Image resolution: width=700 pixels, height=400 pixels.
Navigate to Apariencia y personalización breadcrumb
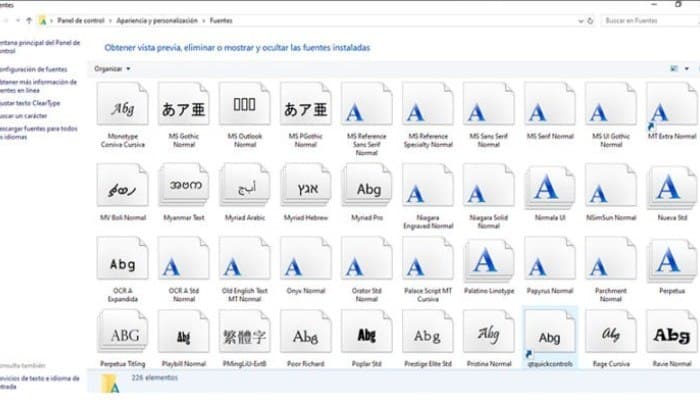[157, 21]
